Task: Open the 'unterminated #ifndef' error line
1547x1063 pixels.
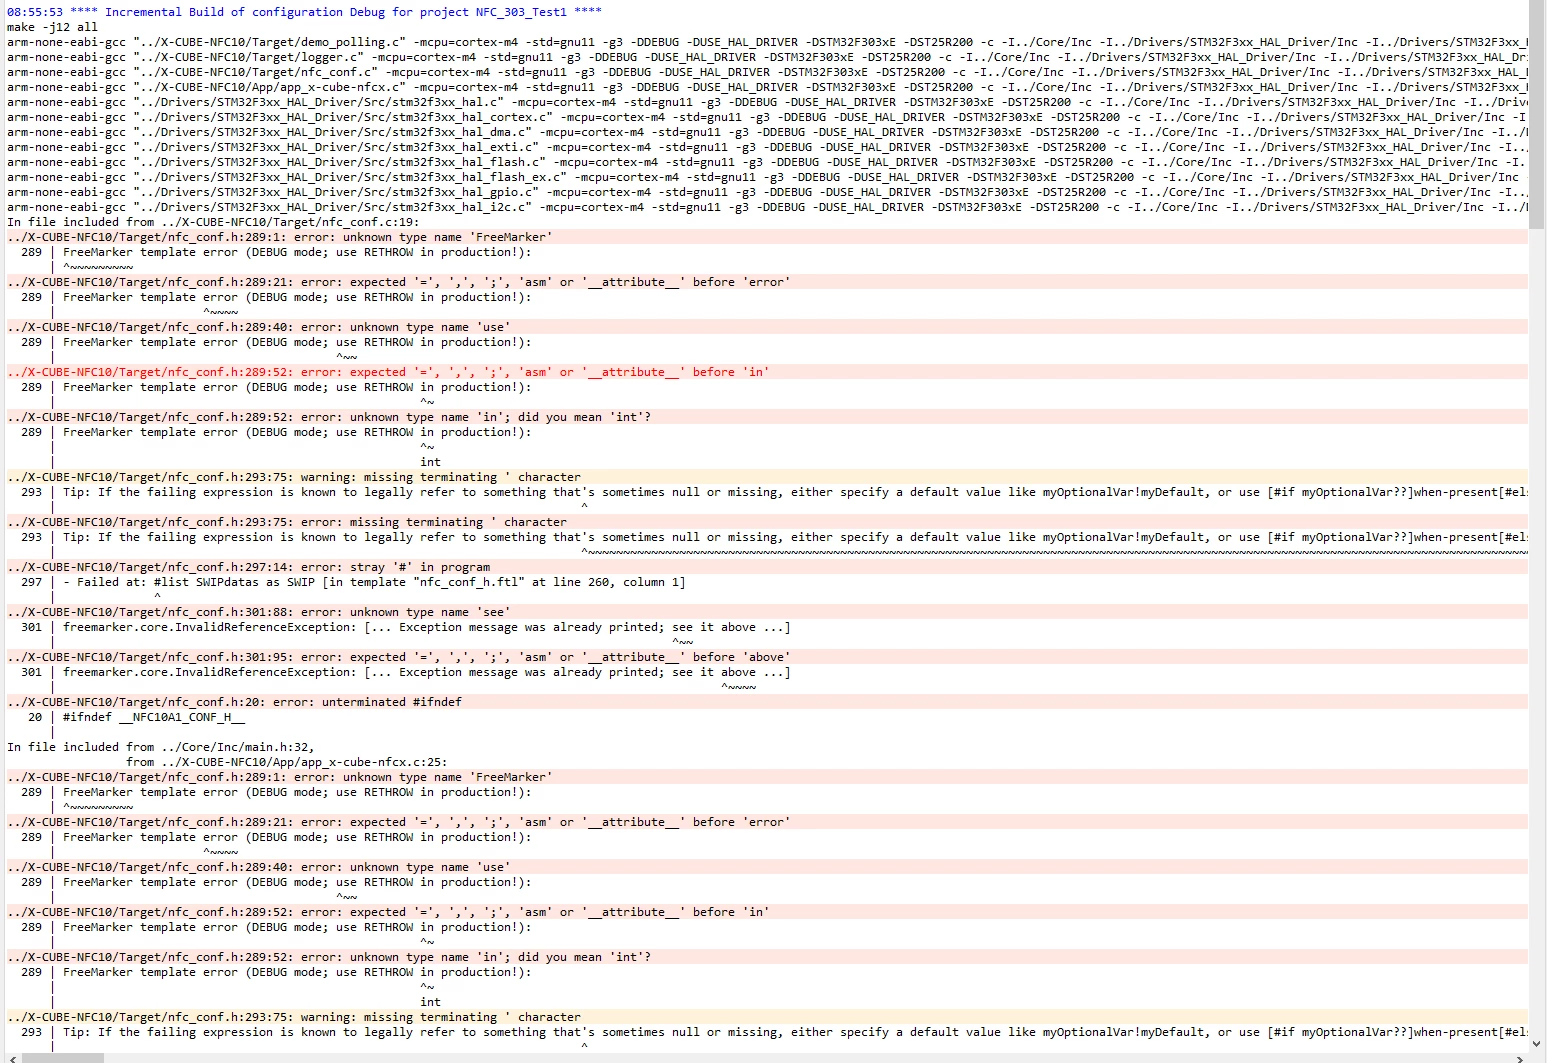Action: 767,702
